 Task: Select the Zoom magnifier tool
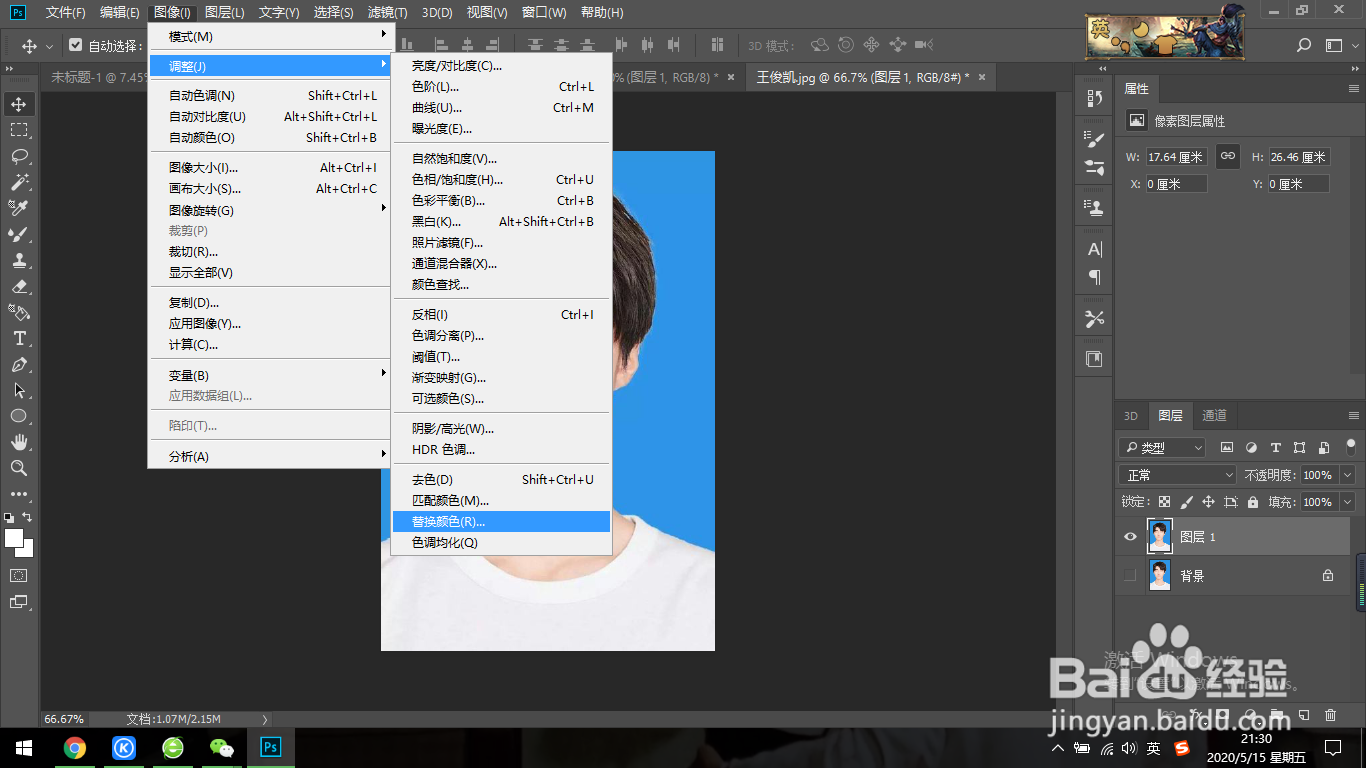click(19, 468)
